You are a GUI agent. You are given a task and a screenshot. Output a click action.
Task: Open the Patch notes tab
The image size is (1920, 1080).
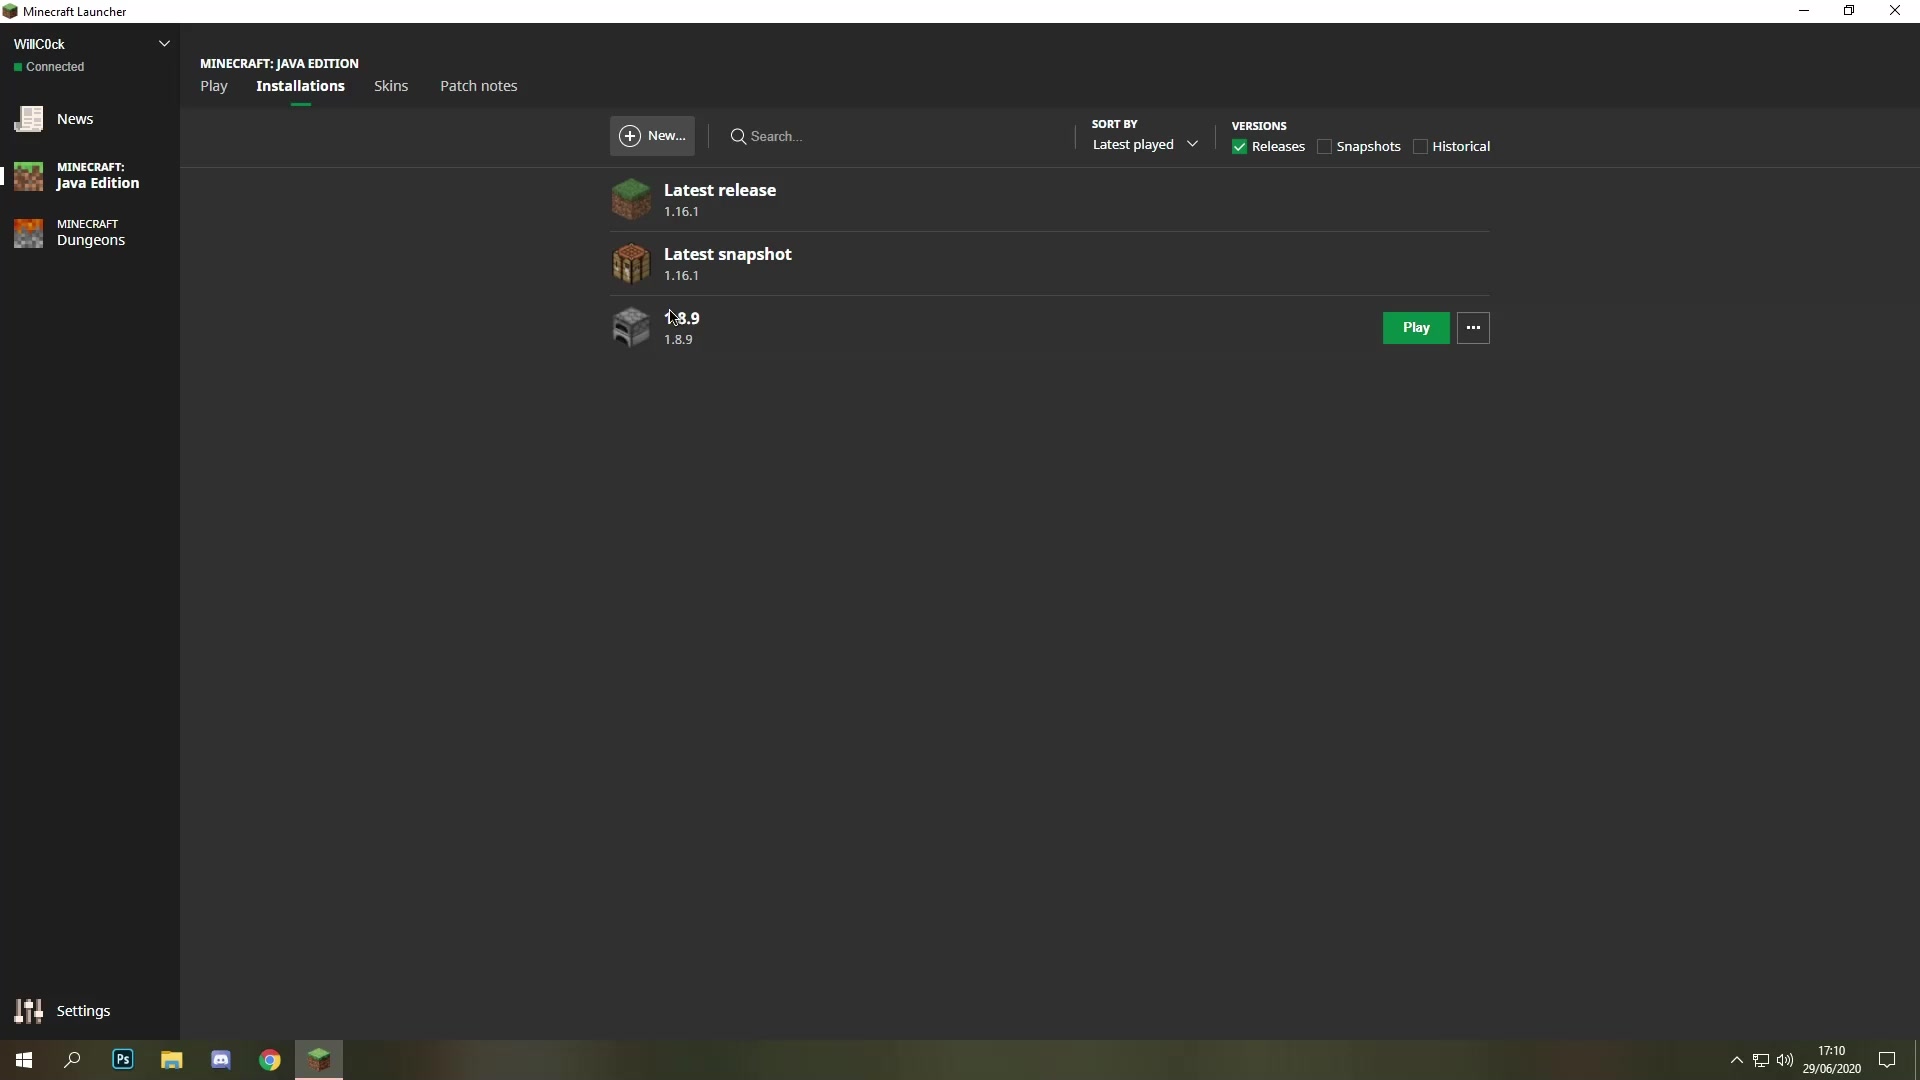[x=478, y=86]
